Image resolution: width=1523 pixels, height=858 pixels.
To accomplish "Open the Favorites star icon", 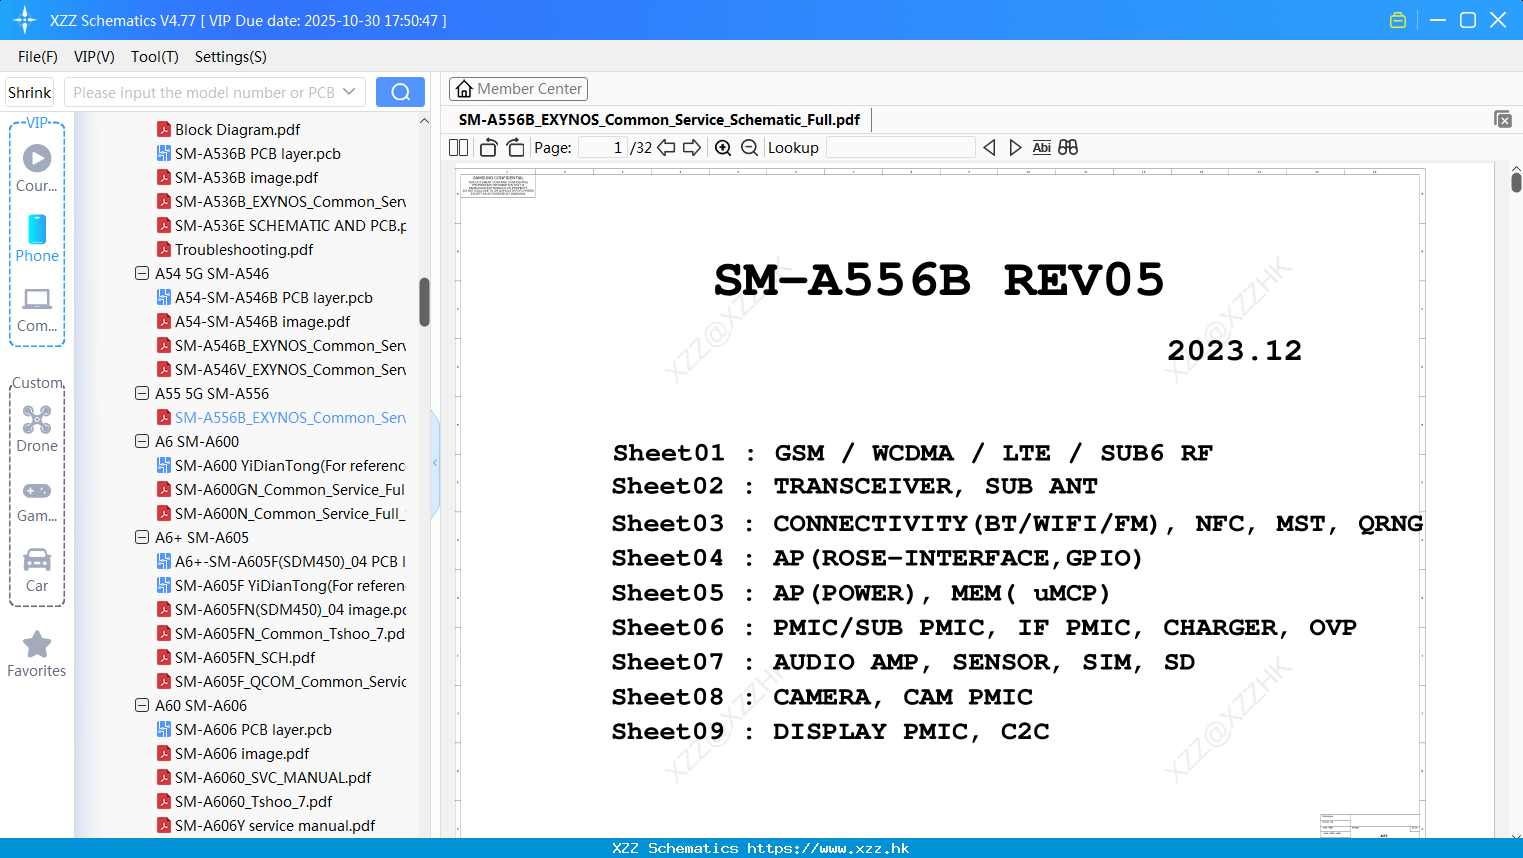I will [37, 644].
